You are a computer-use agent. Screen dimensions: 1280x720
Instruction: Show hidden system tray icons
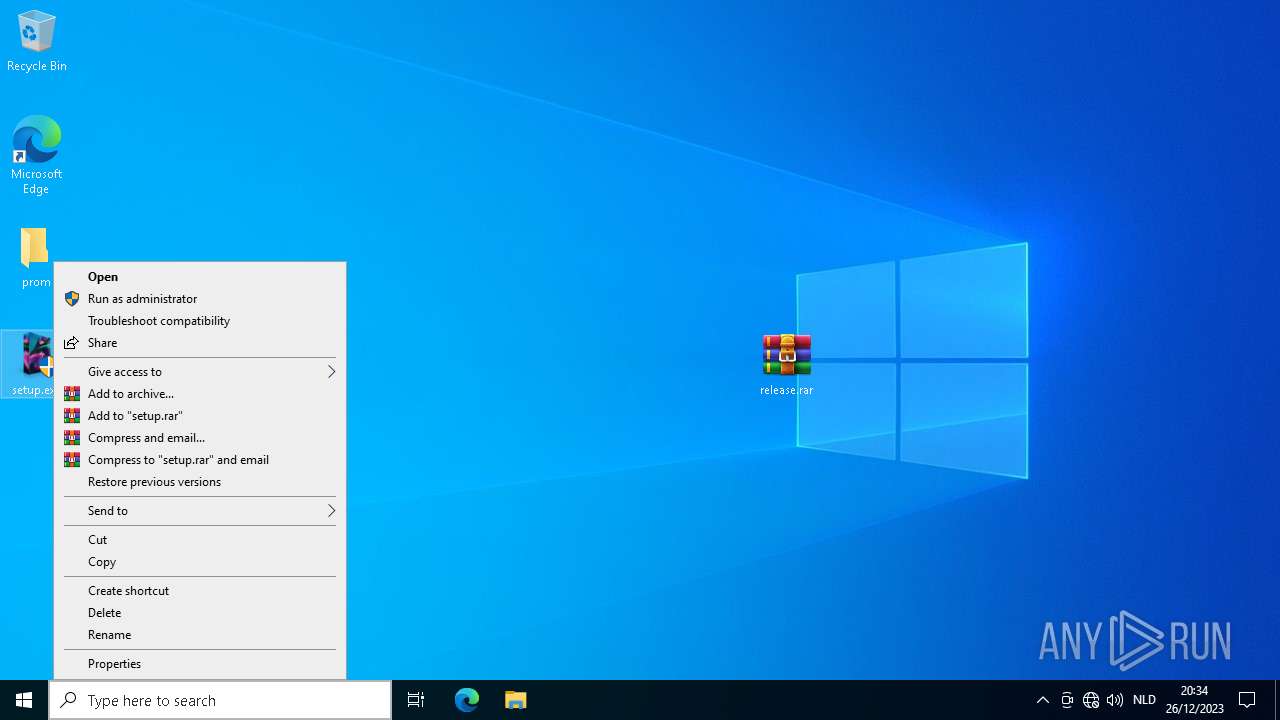[x=1043, y=700]
